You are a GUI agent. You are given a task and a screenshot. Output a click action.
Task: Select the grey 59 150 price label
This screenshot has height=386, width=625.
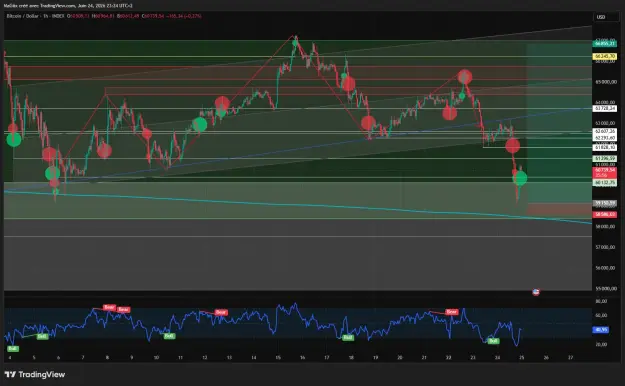click(x=605, y=203)
